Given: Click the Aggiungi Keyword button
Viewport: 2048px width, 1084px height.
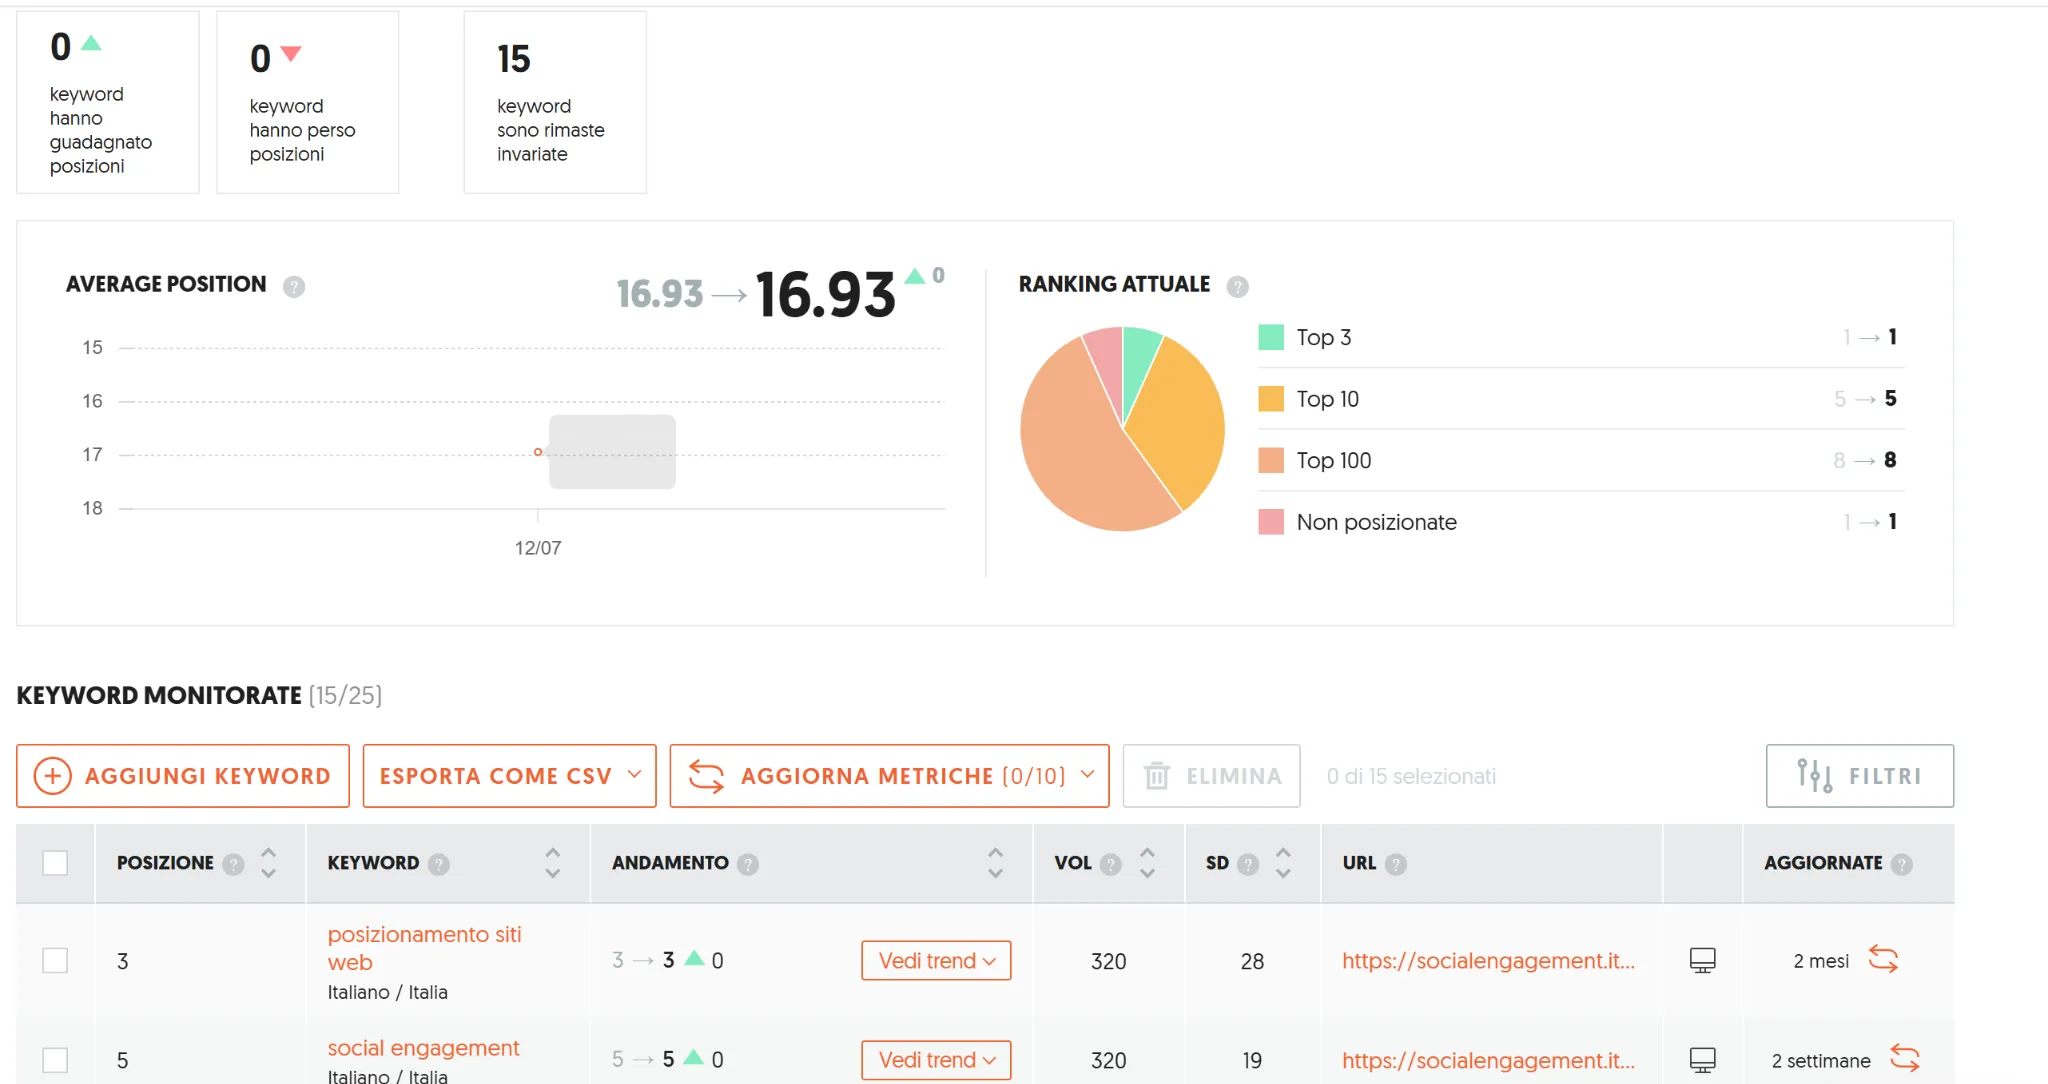Looking at the screenshot, I should pyautogui.click(x=183, y=776).
